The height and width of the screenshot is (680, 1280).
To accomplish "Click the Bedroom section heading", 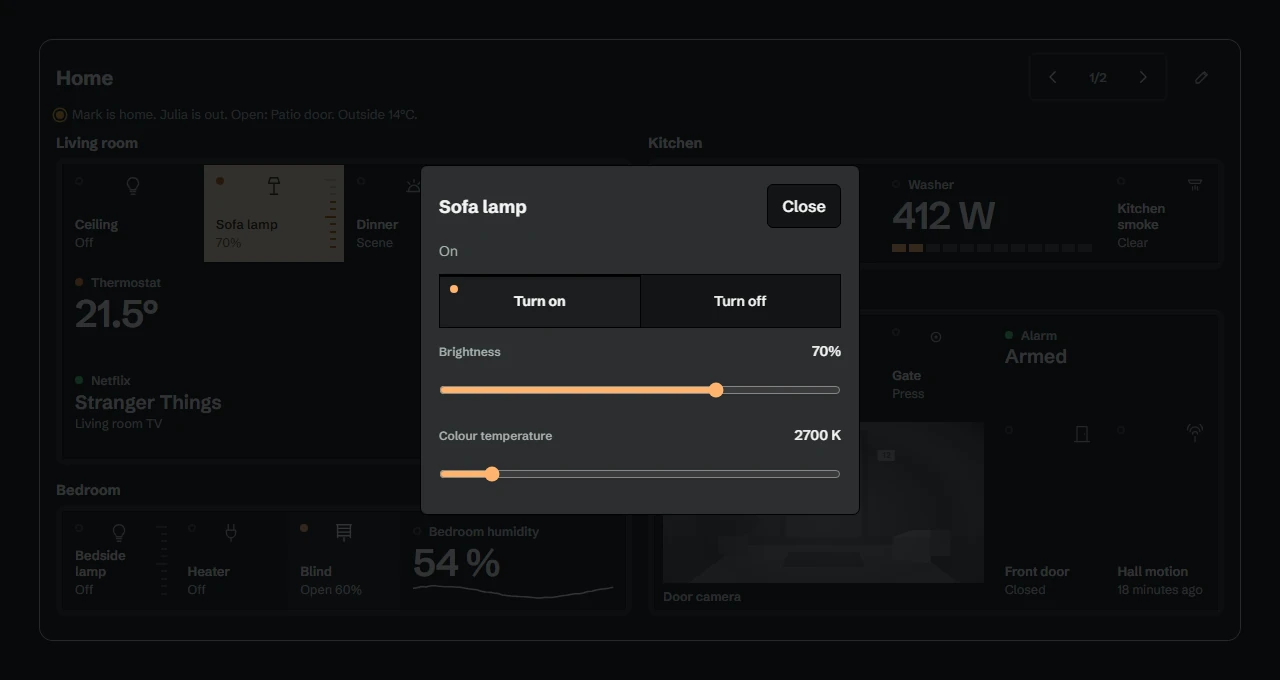I will click(88, 490).
